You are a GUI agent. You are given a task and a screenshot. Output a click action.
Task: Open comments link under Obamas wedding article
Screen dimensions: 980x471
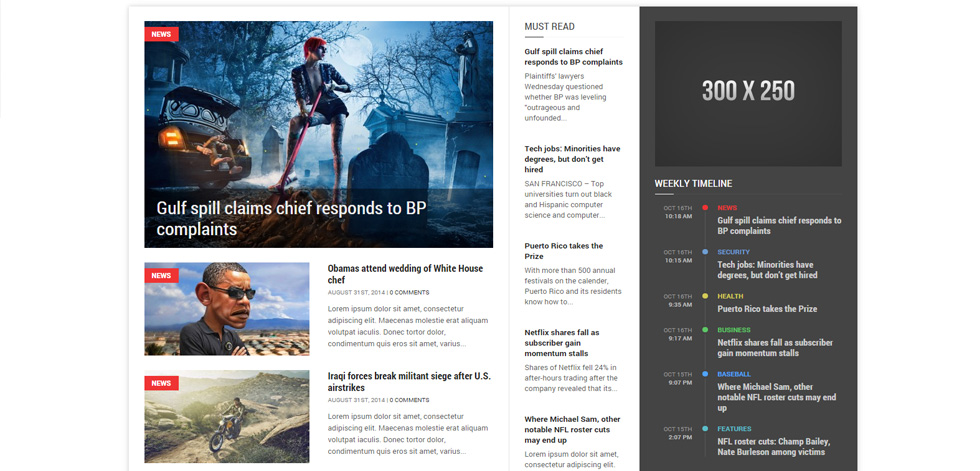click(x=409, y=292)
